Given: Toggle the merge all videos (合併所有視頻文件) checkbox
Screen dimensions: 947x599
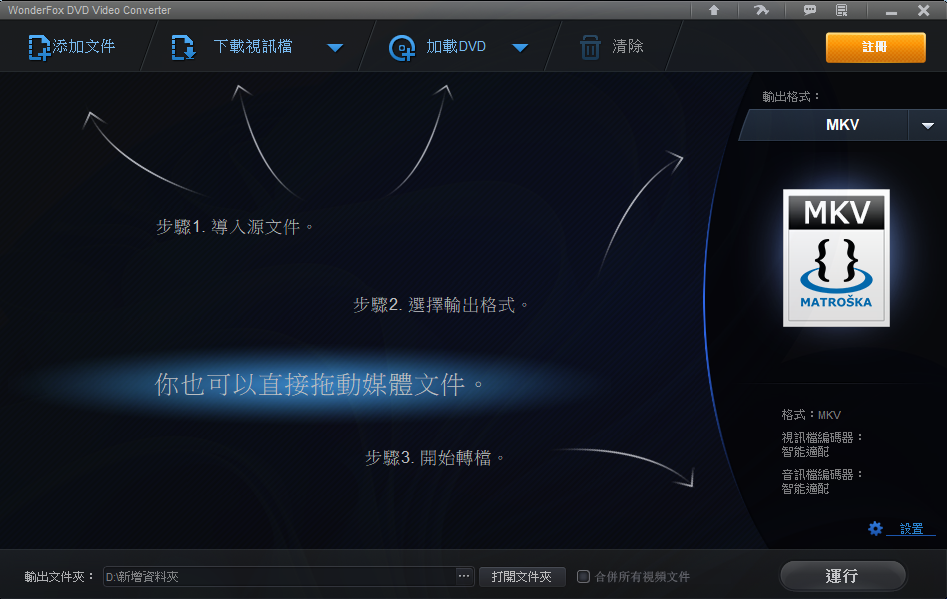Looking at the screenshot, I should 583,577.
